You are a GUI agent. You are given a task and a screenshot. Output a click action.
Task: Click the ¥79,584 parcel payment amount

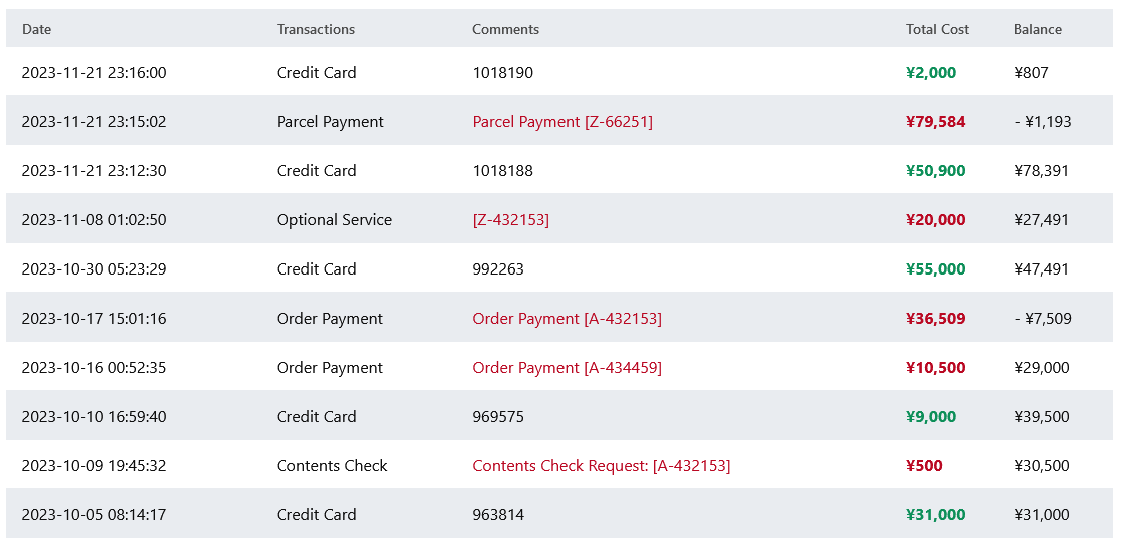(935, 122)
